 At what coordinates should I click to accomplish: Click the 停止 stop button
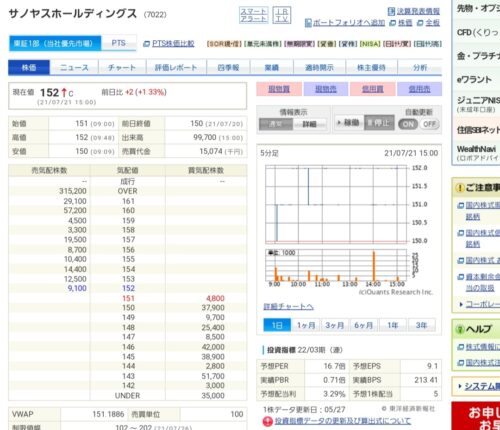pos(379,123)
